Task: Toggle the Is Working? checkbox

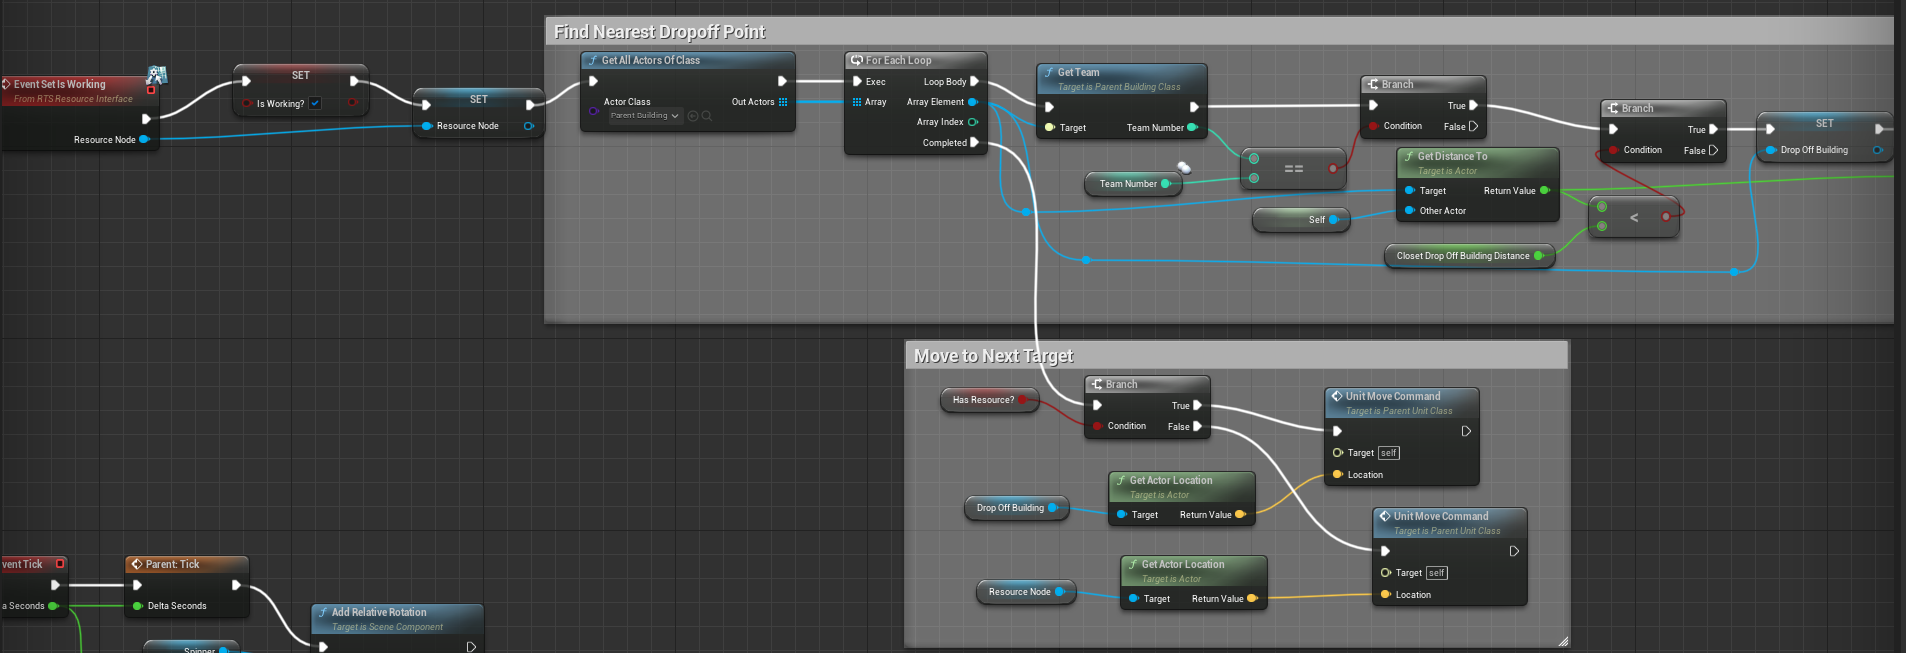Action: (315, 103)
